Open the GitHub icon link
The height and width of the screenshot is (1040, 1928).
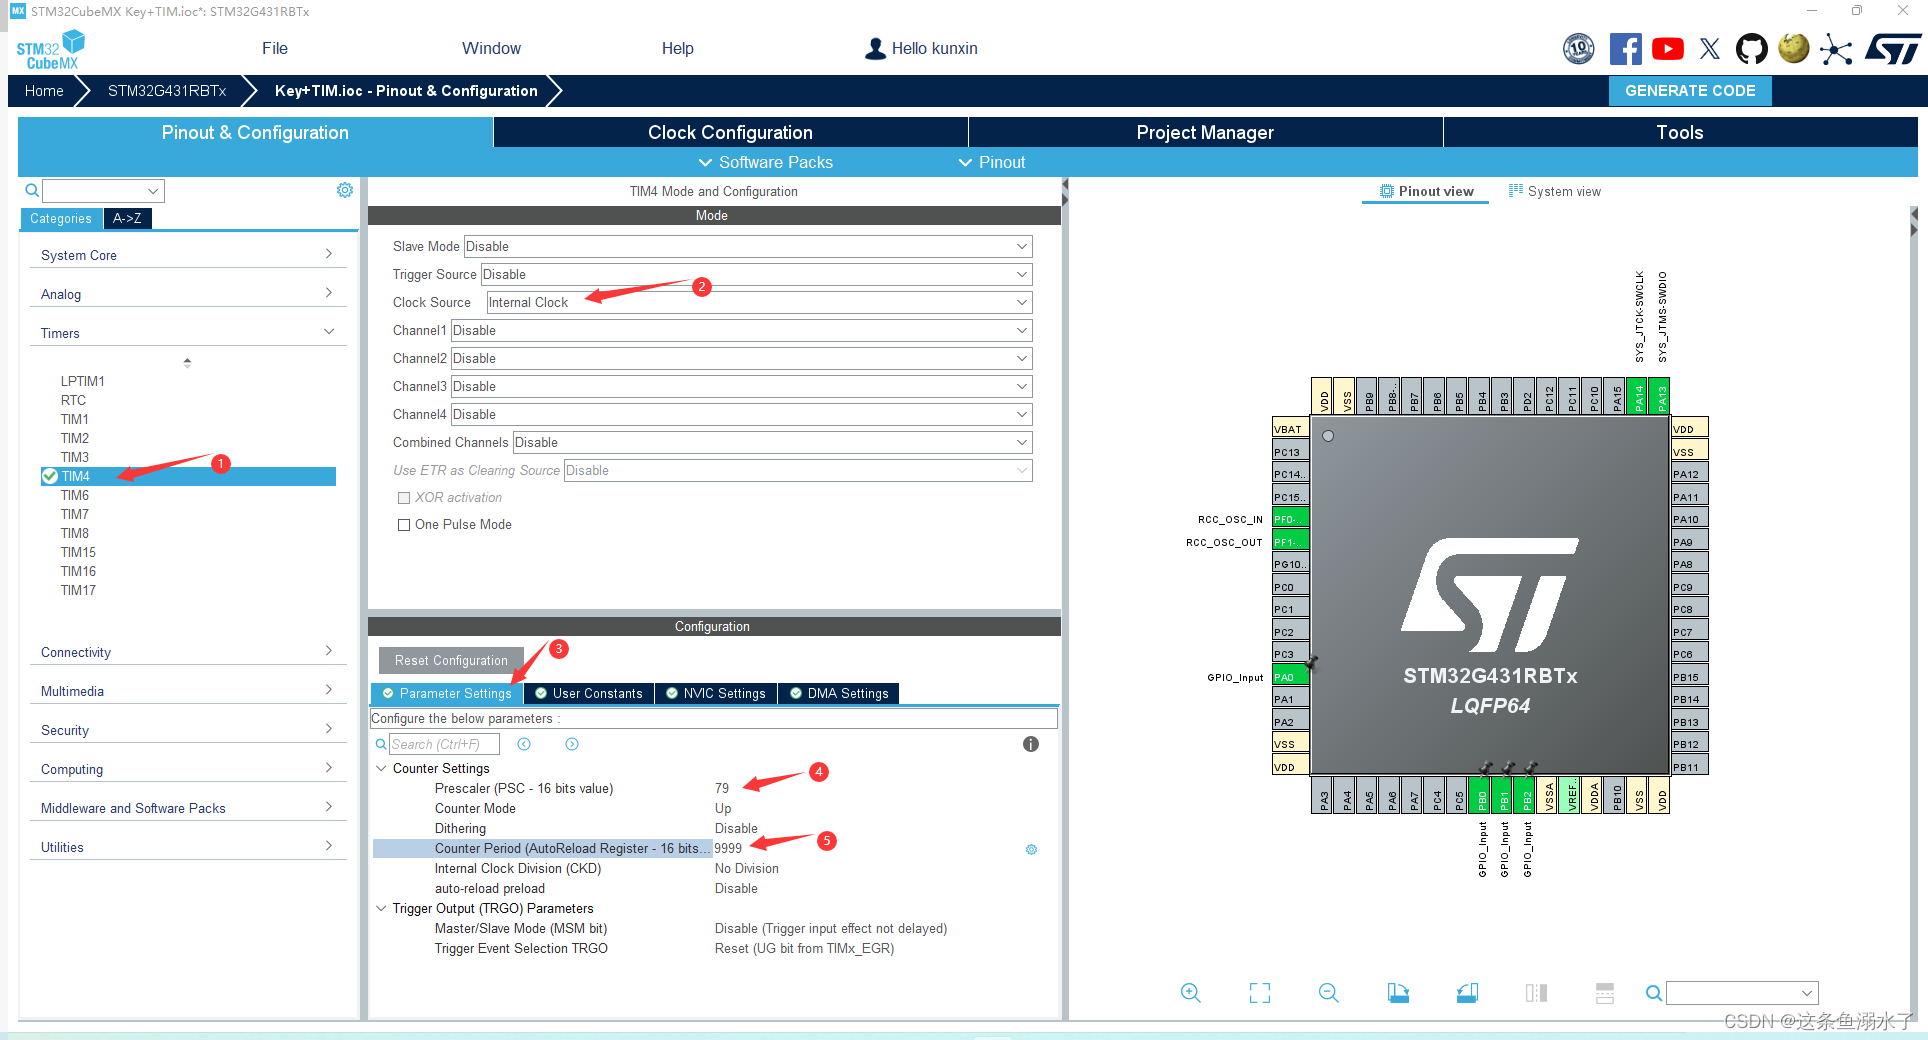(x=1752, y=49)
